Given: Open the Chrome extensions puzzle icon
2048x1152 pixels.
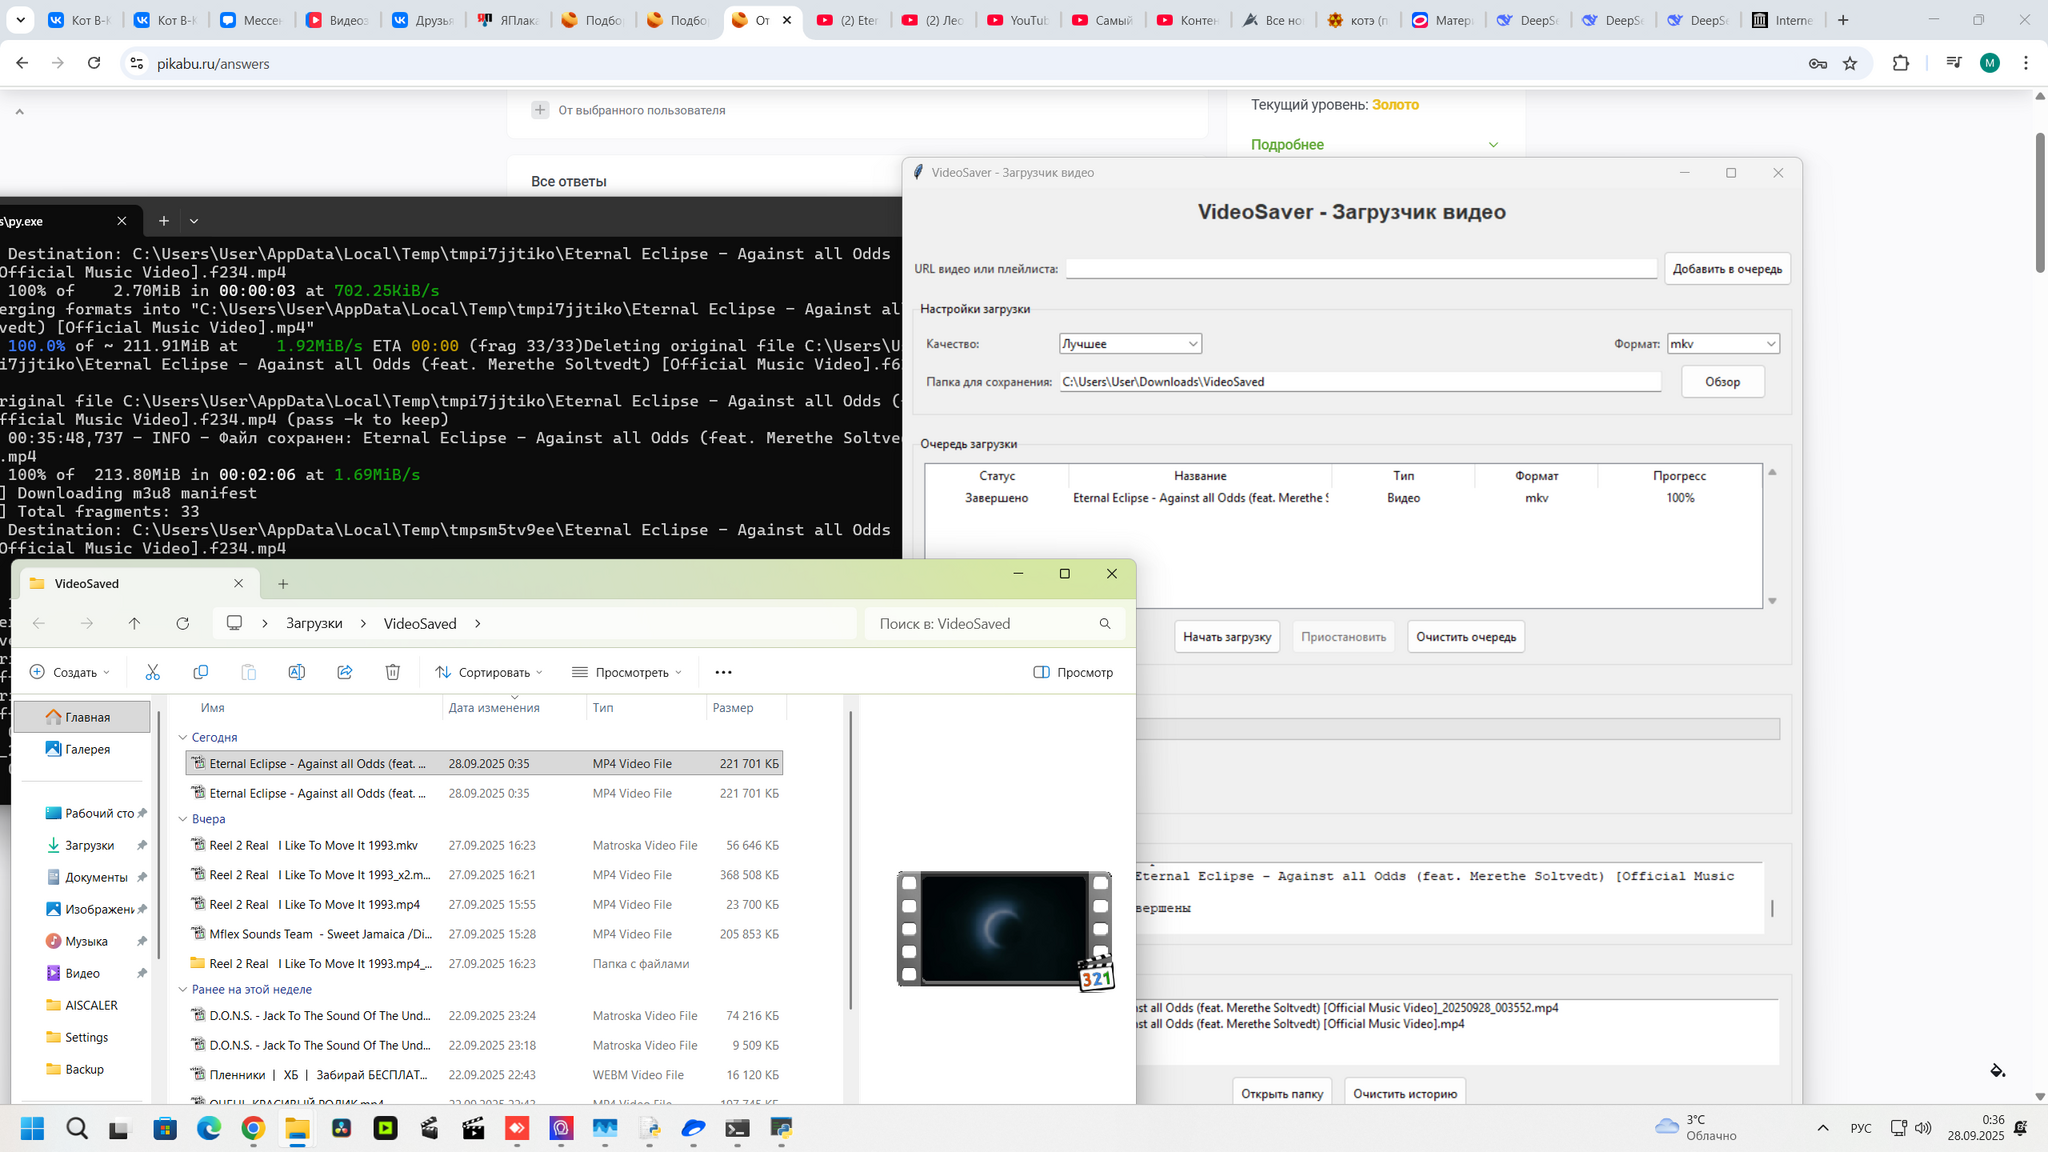Looking at the screenshot, I should [1901, 63].
